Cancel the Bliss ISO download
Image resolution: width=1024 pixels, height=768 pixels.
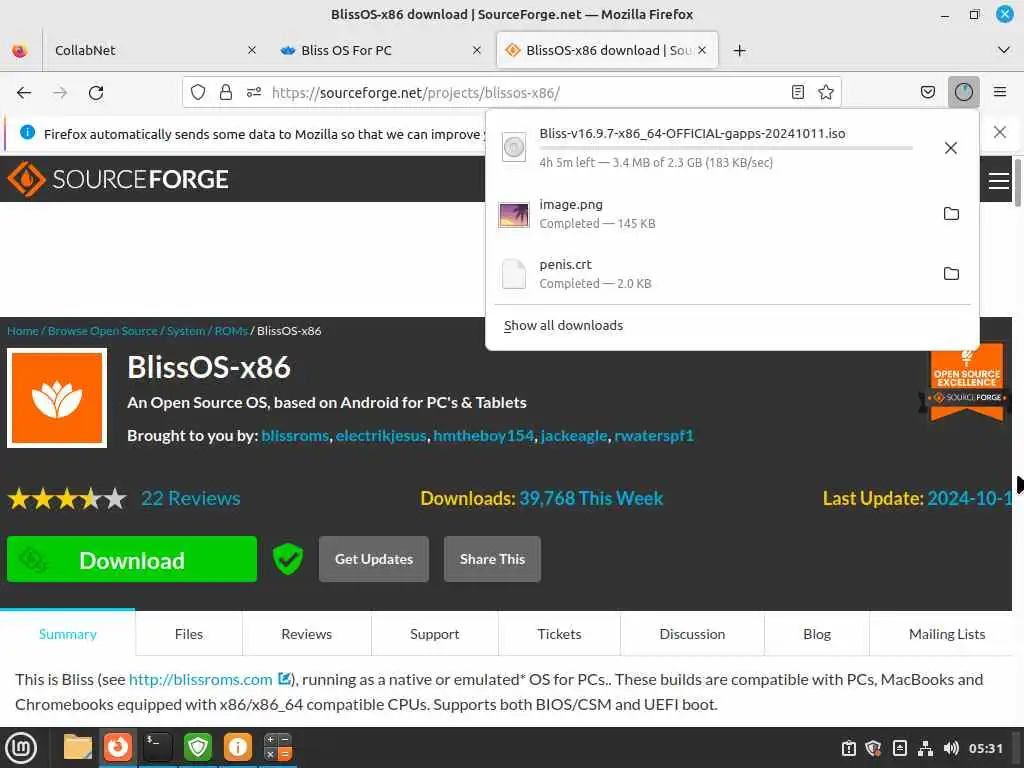coord(951,148)
